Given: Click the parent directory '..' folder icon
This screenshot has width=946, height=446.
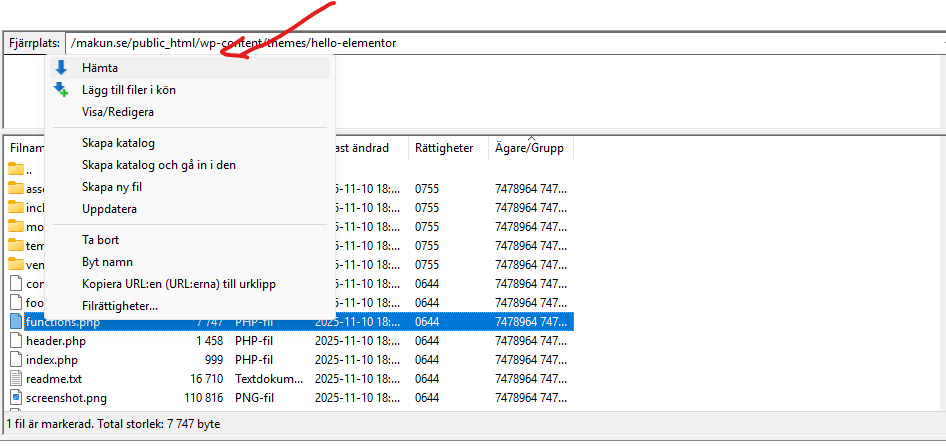Looking at the screenshot, I should (x=16, y=169).
